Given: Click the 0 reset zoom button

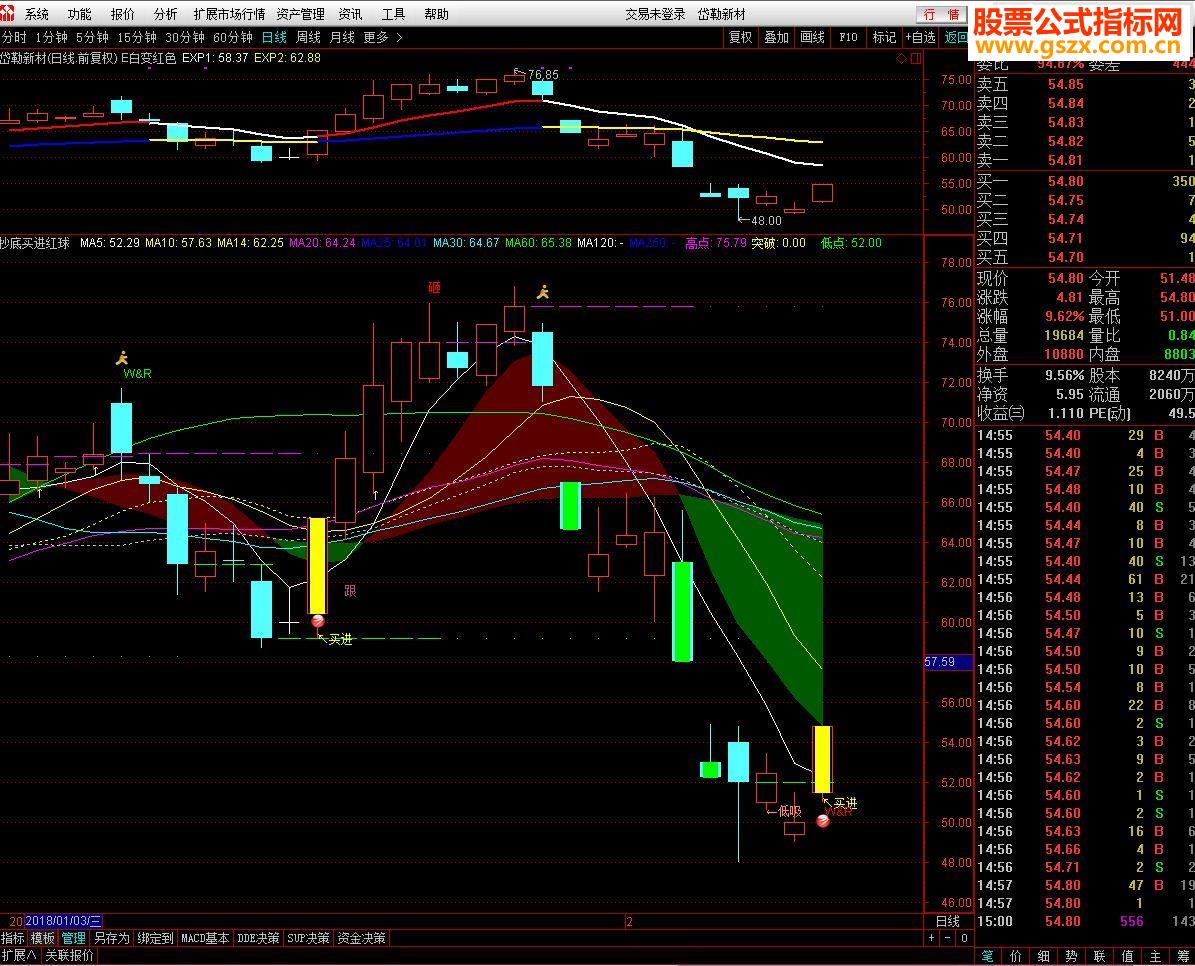Looking at the screenshot, I should coord(964,938).
